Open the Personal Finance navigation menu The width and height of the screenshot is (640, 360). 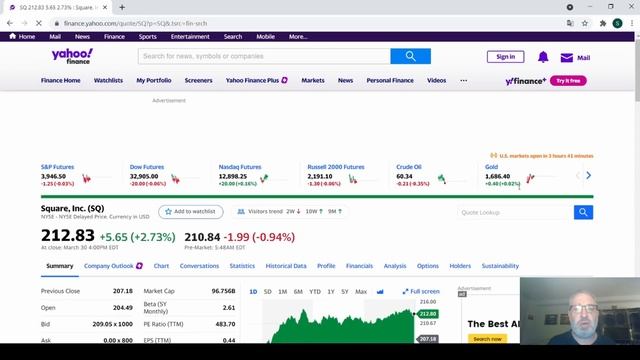[x=390, y=80]
